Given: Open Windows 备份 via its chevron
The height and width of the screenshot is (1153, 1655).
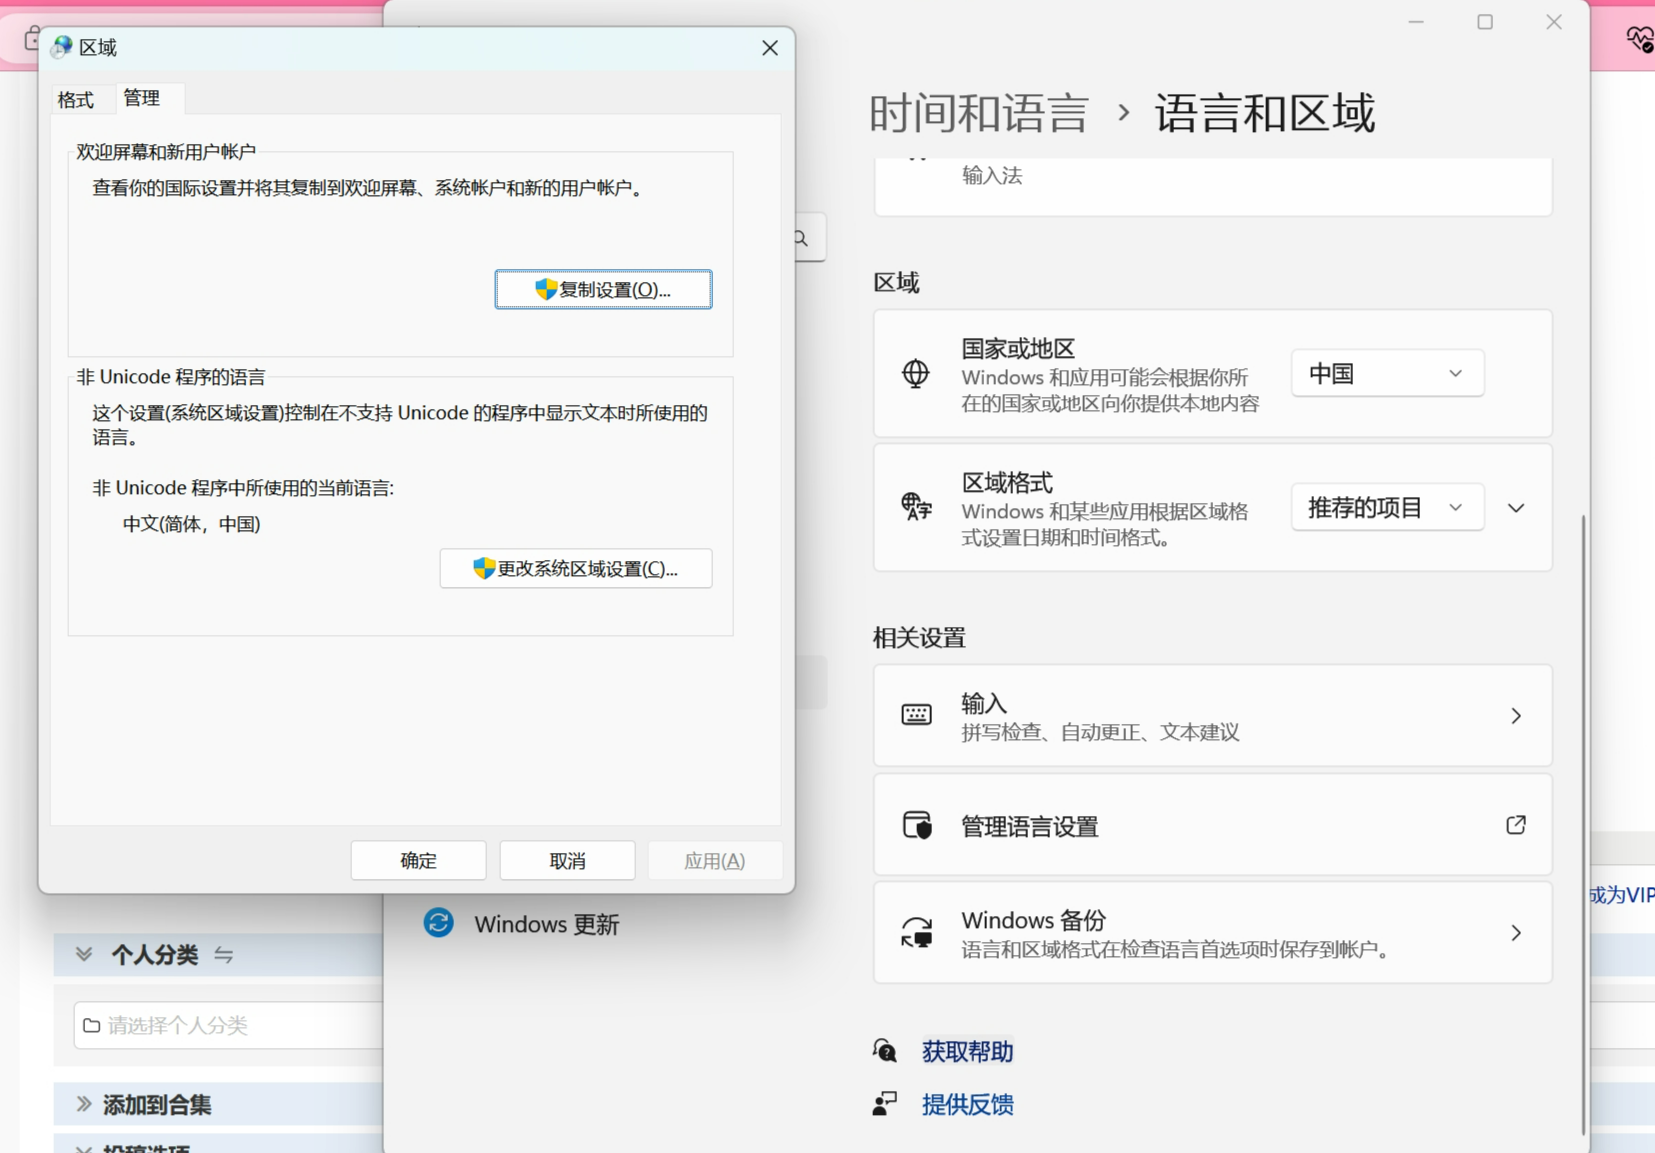Looking at the screenshot, I should point(1516,933).
